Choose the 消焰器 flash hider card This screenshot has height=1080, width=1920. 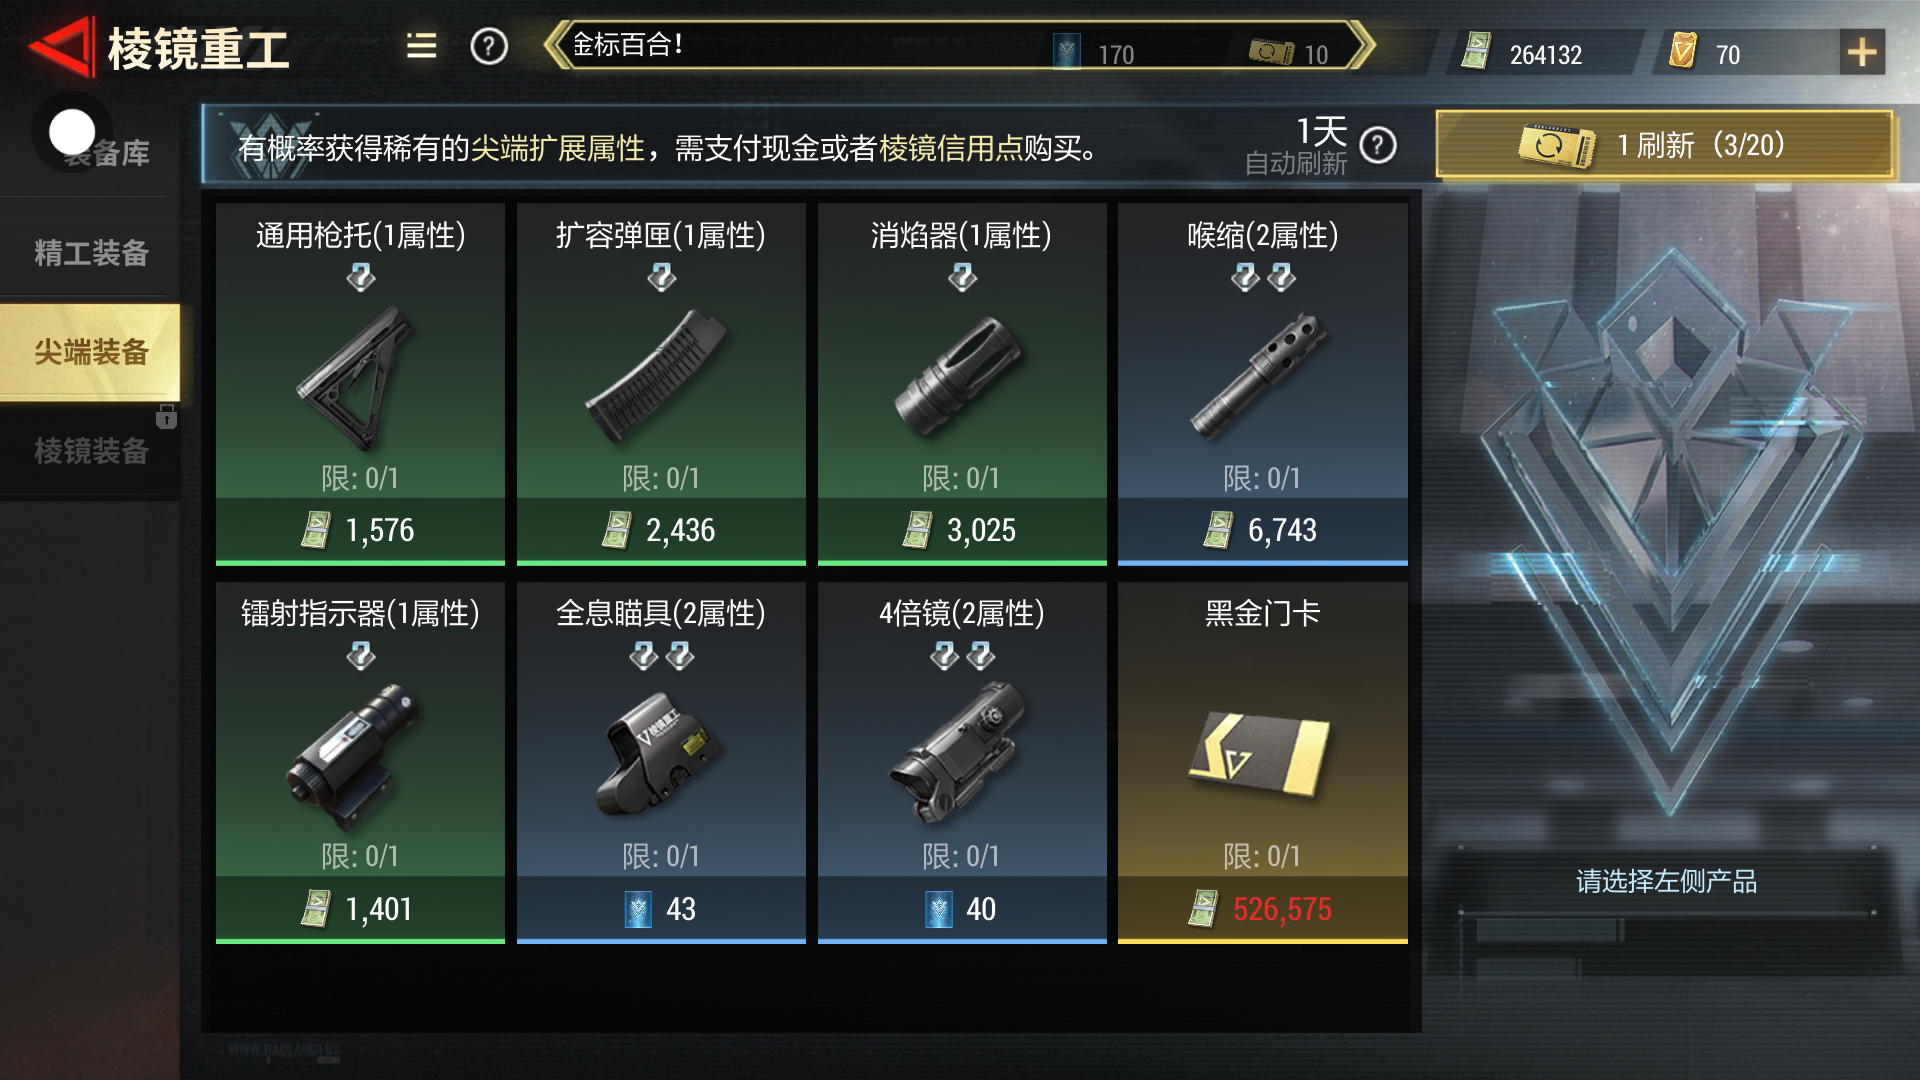[962, 384]
